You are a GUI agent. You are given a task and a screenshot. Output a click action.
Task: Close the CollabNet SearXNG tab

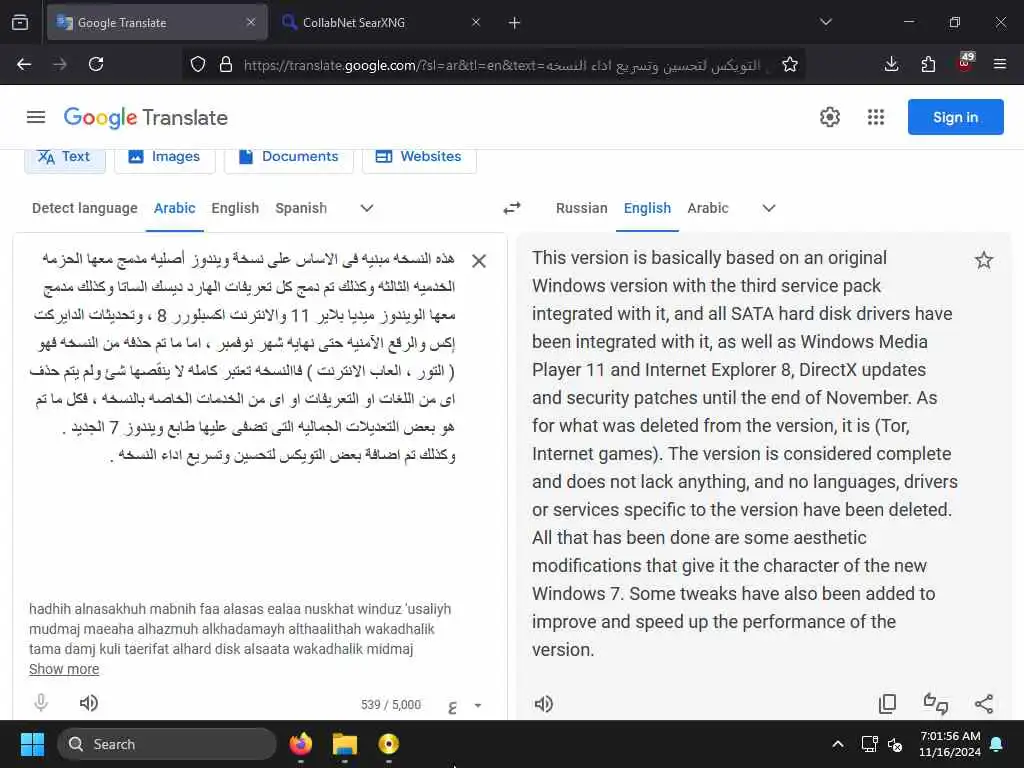pyautogui.click(x=476, y=23)
